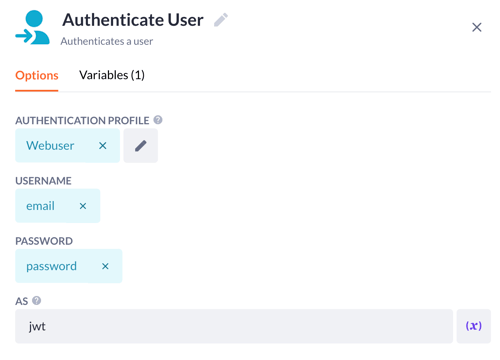Show help for Authentication Profile
The image size is (500, 360).
pos(158,120)
